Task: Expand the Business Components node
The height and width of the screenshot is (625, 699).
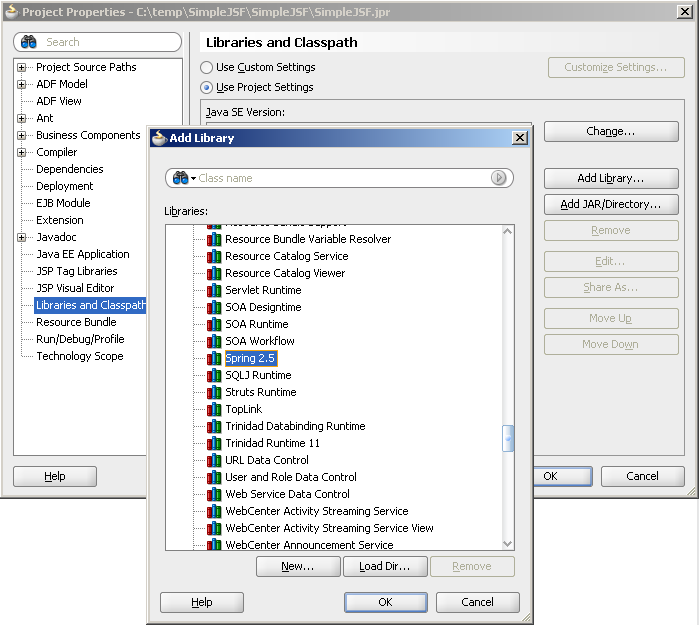Action: pos(22,135)
